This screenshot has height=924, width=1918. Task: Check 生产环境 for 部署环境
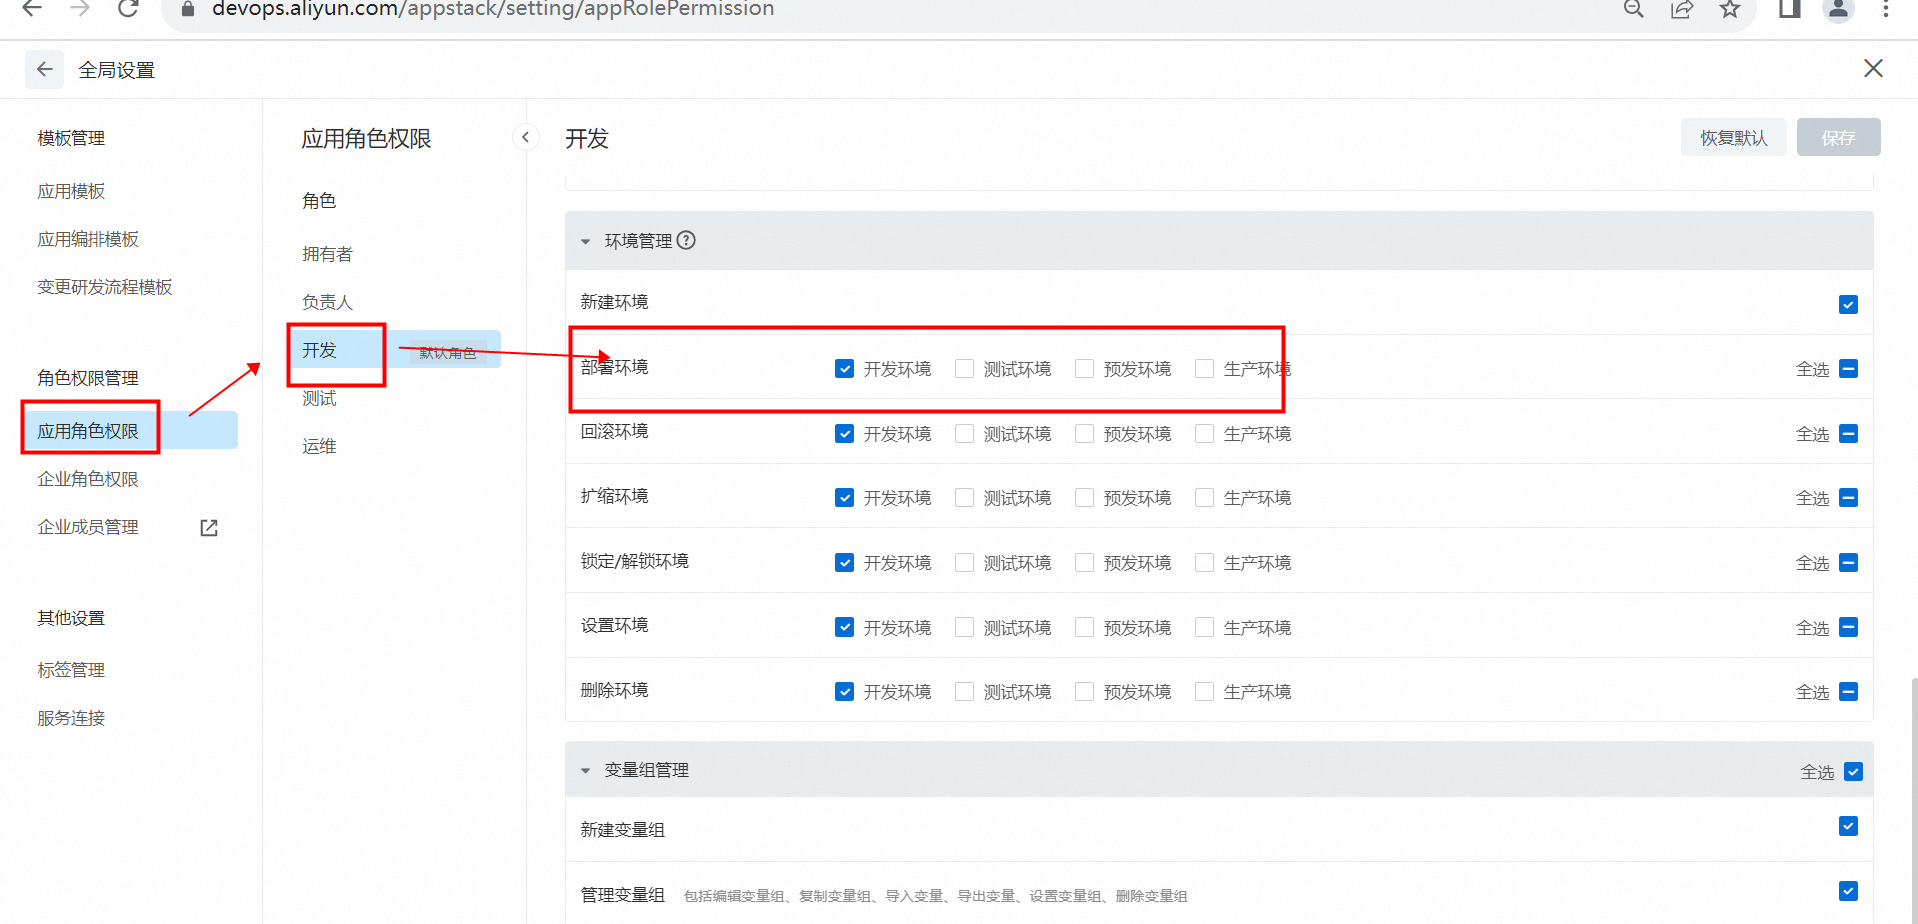[1205, 369]
